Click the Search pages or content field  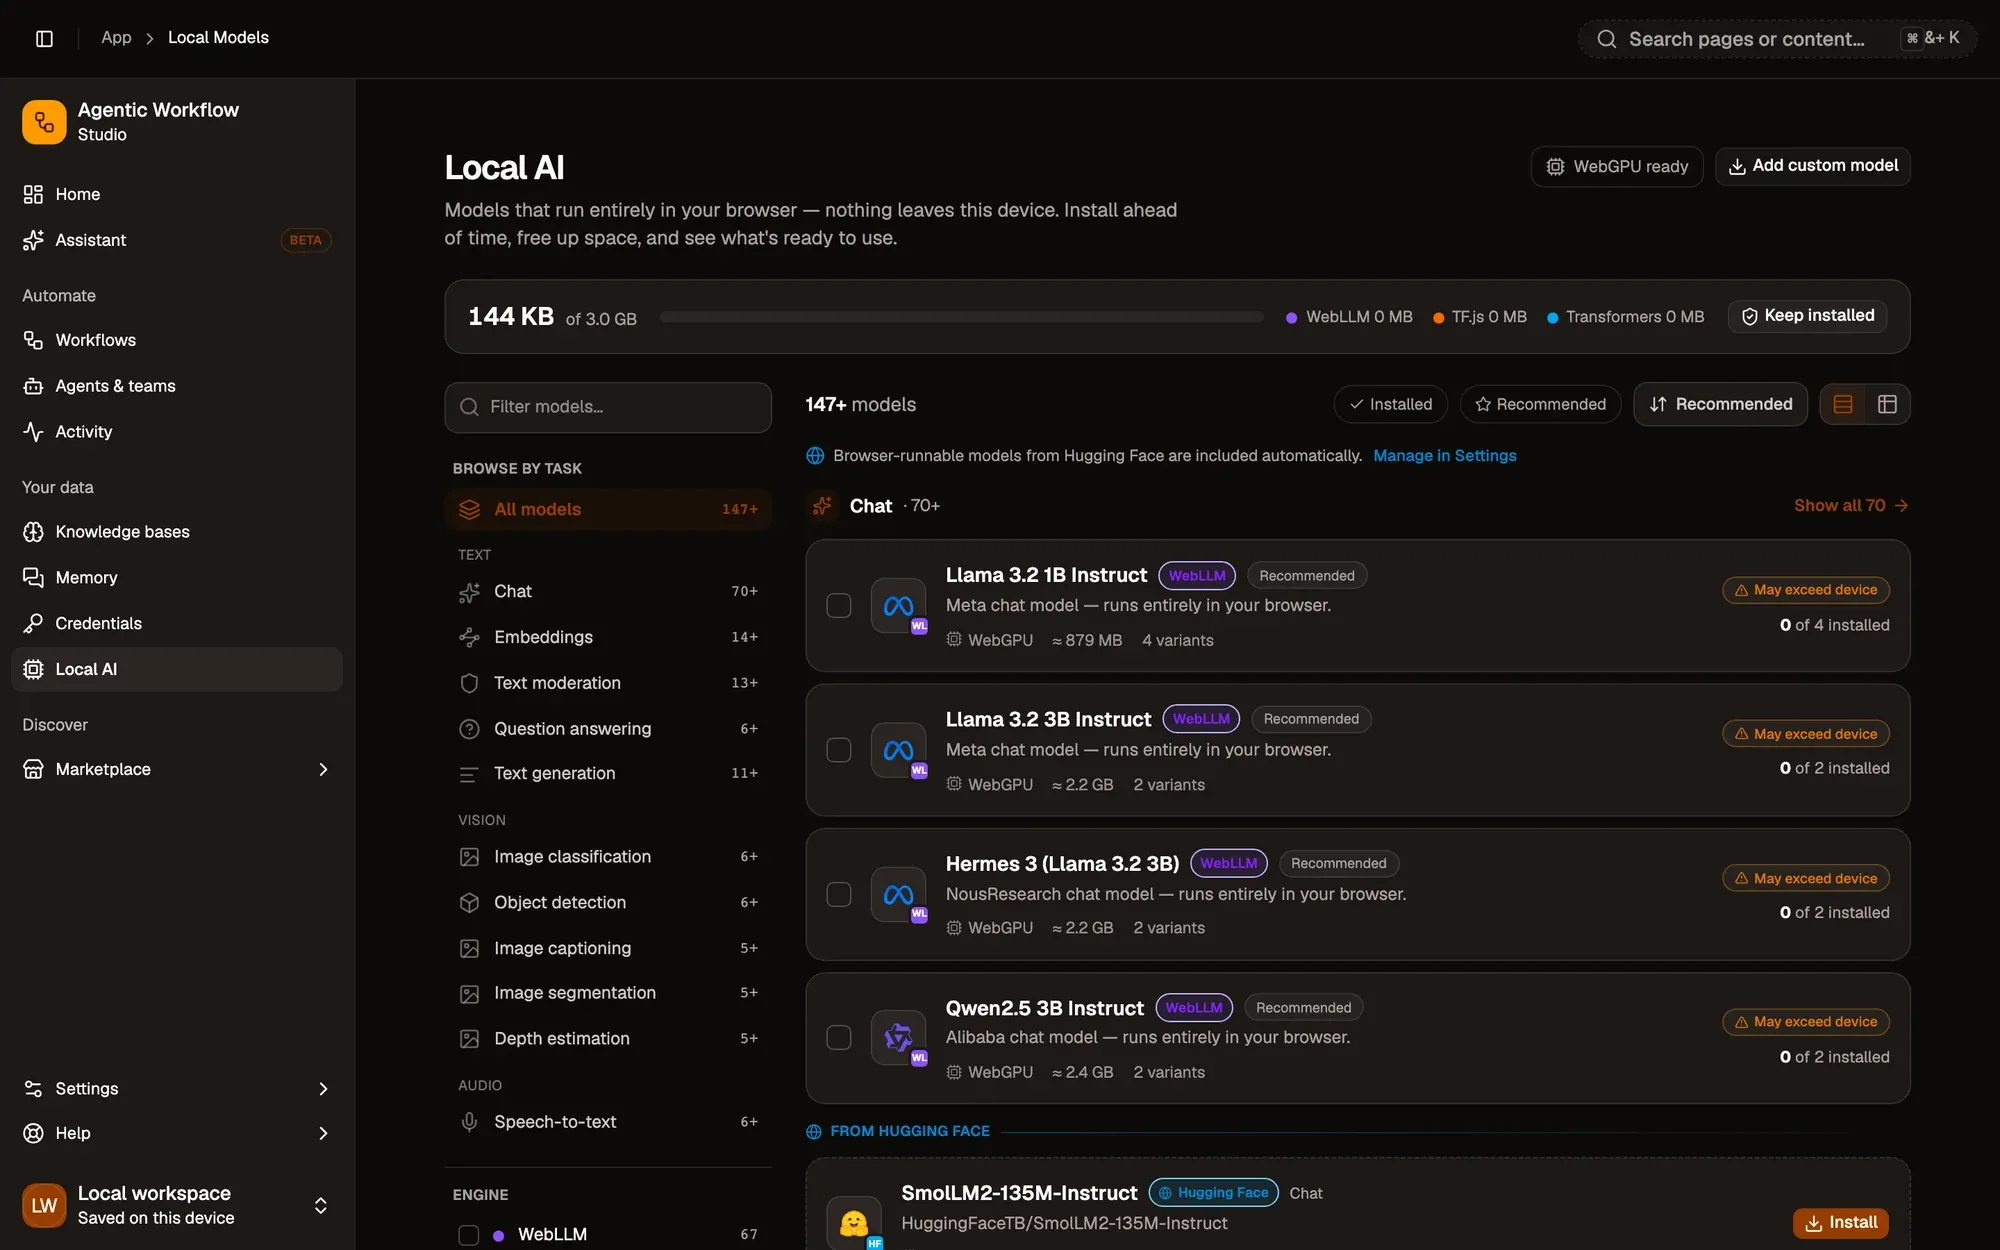[x=1777, y=39]
